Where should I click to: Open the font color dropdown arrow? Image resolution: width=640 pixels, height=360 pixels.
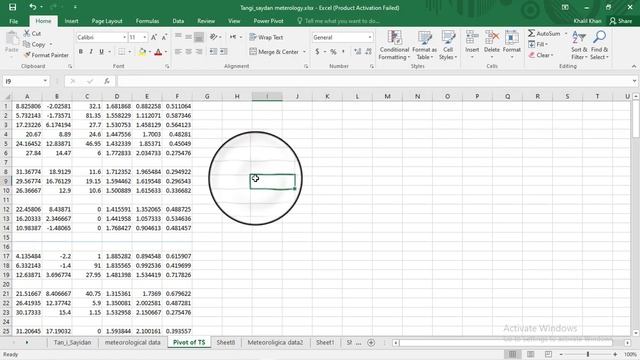(x=166, y=52)
